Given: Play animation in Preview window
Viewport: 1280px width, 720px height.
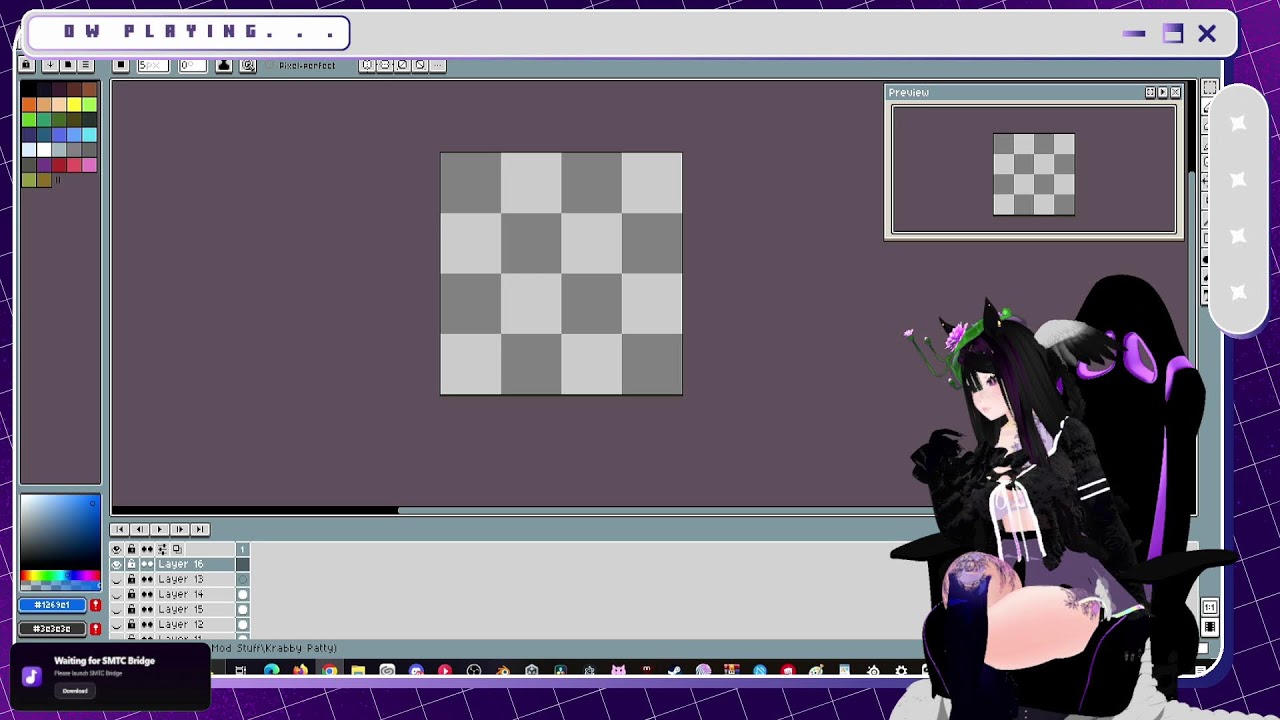Looking at the screenshot, I should pyautogui.click(x=1162, y=92).
